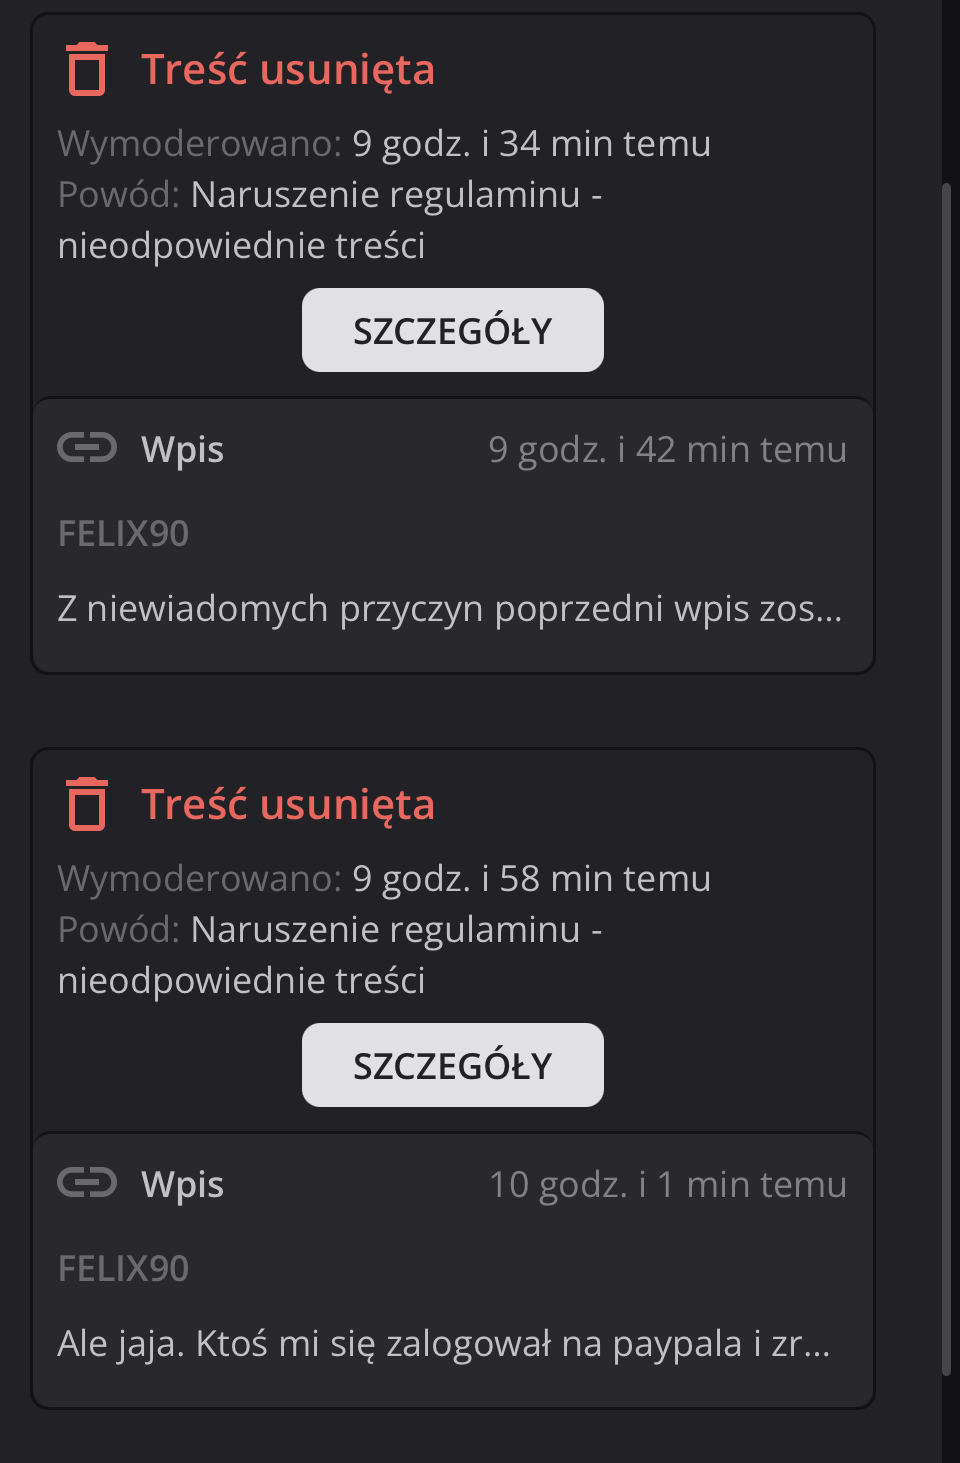Click the "Naruszenie regulaminu" reason on the top card
The image size is (960, 1463).
click(385, 195)
